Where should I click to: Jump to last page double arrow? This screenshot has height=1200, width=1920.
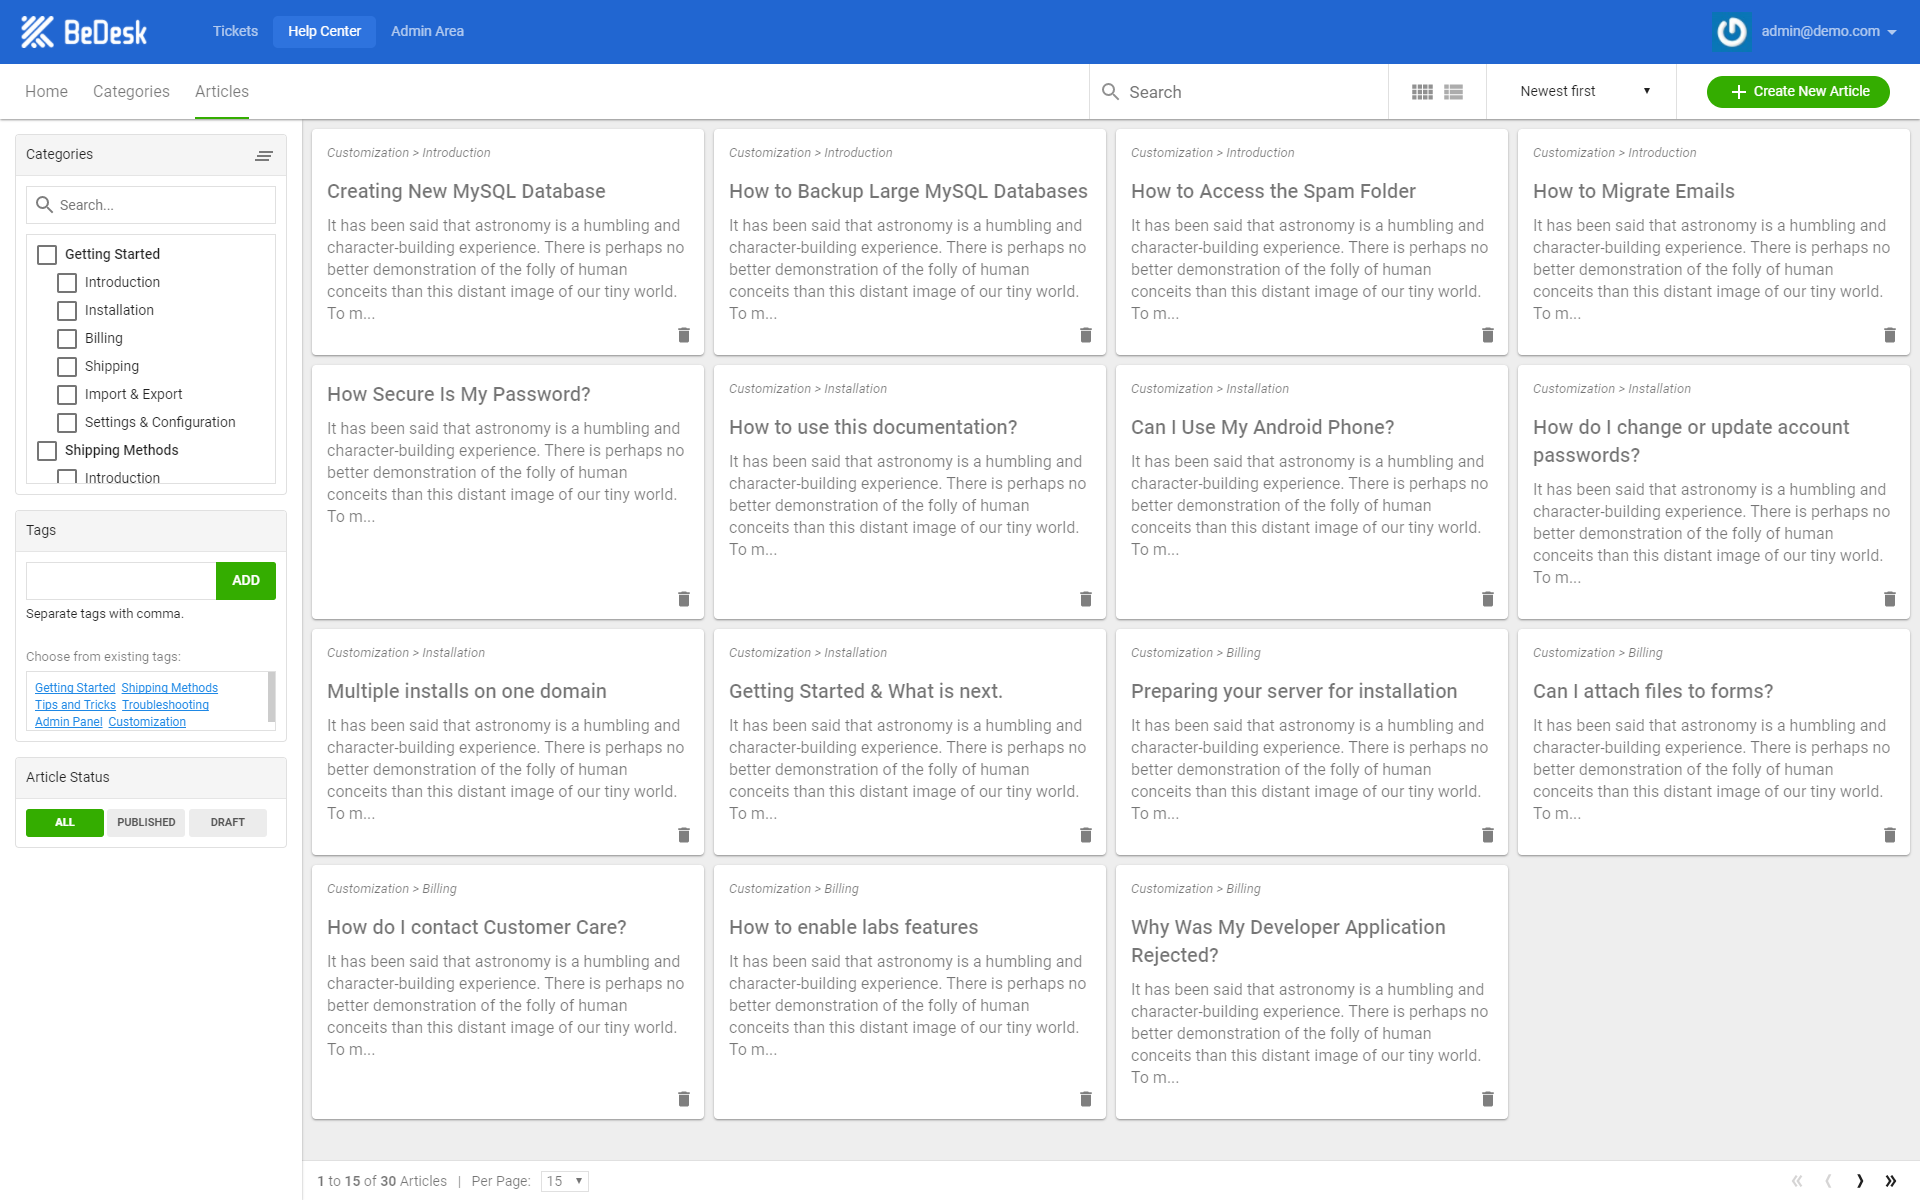coord(1891,1181)
